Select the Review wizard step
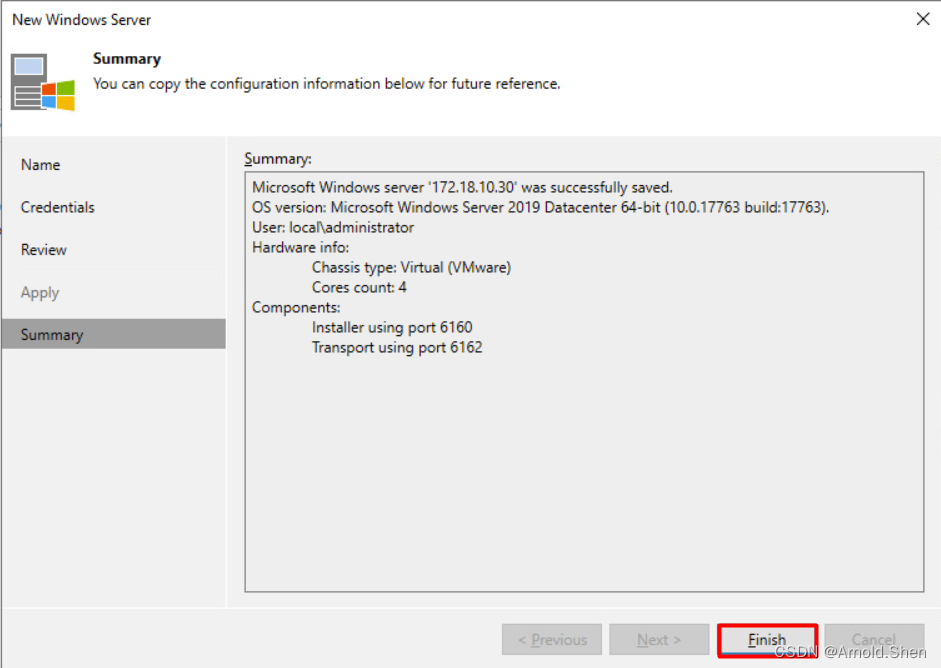 click(113, 250)
